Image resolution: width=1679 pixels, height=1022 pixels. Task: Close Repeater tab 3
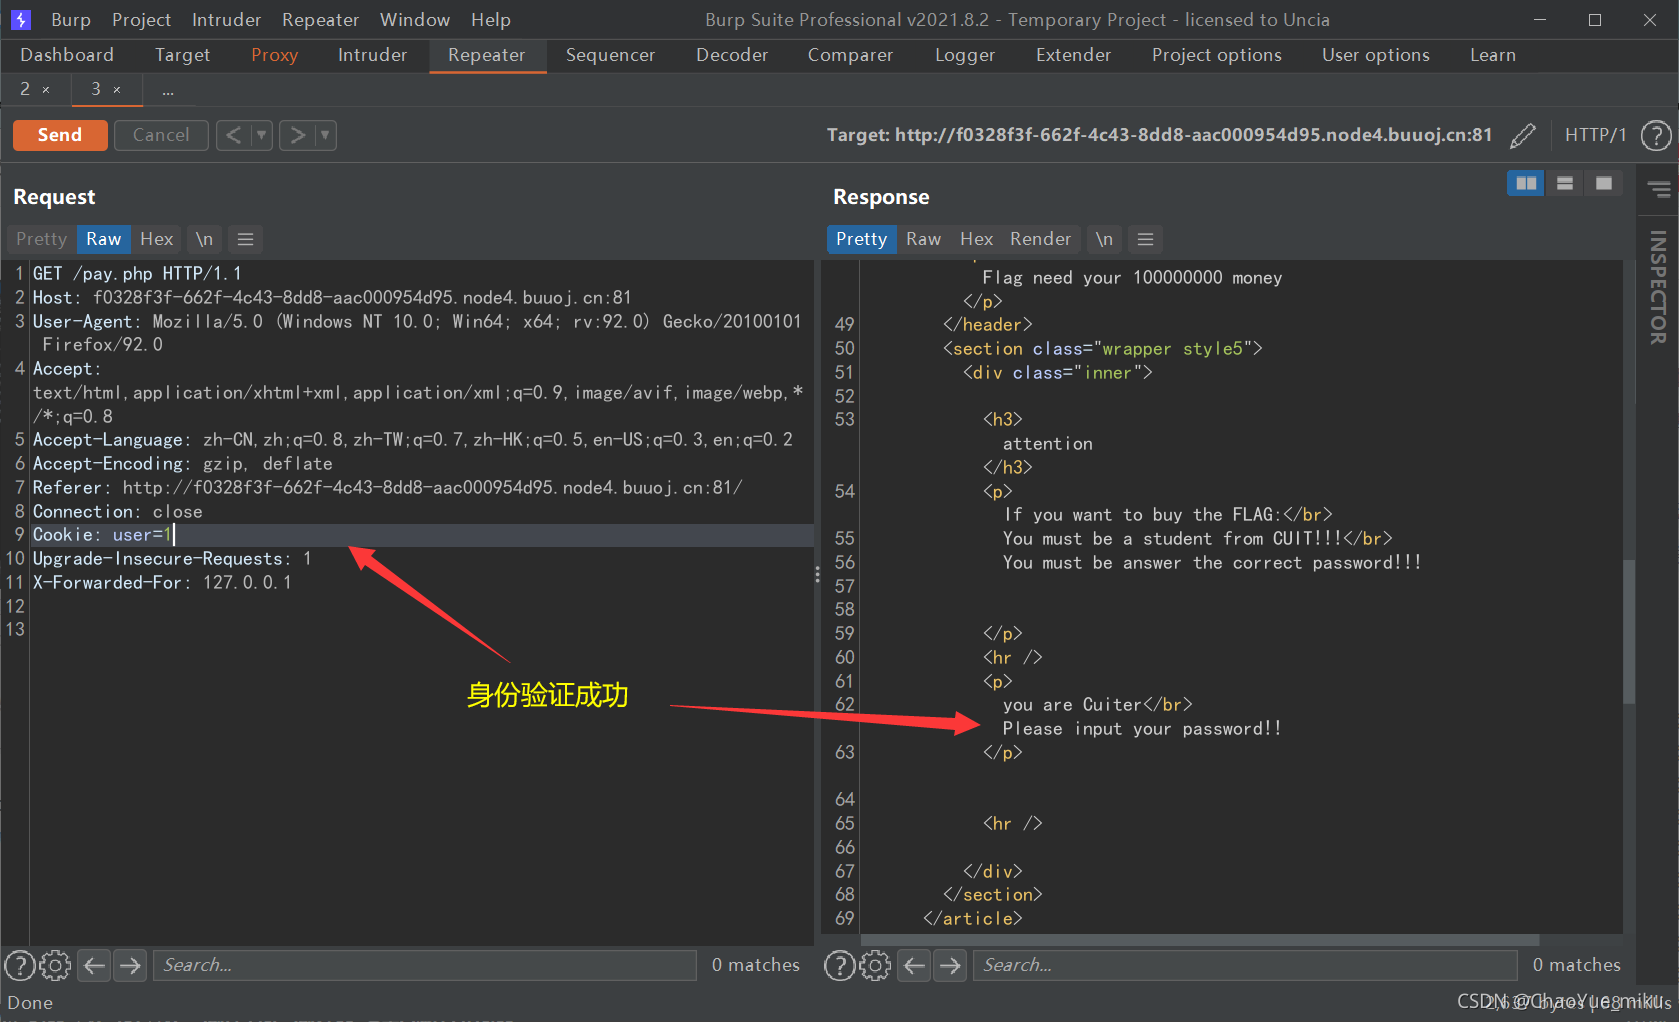coord(117,90)
